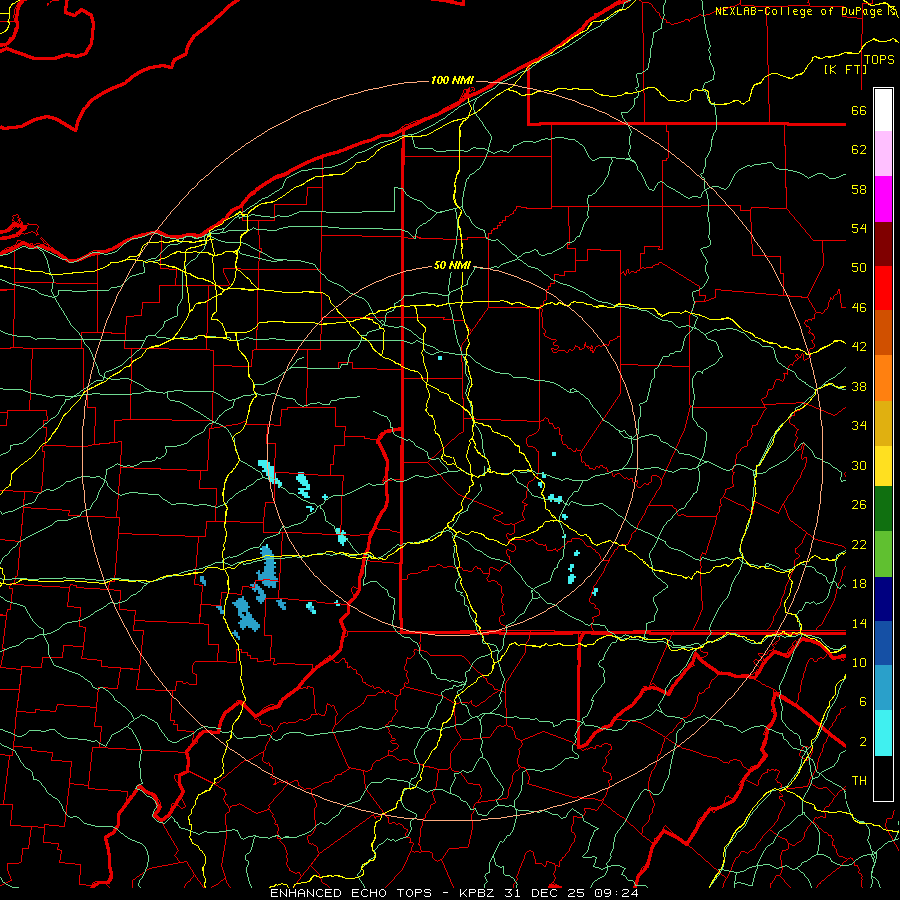
Task: Select the maroon swatch in the color scale
Action: coord(883,244)
